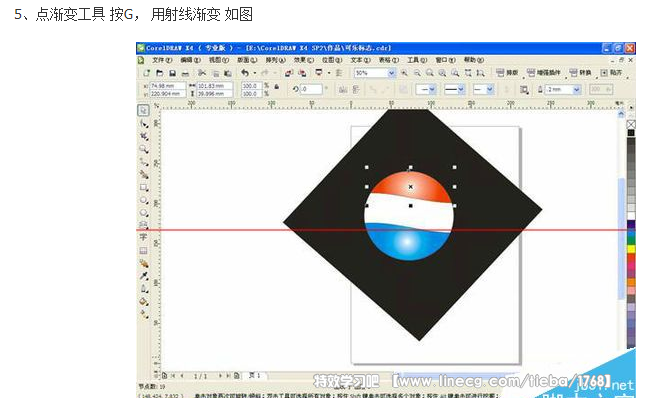Open the 文件 (File) menu

coord(162,60)
